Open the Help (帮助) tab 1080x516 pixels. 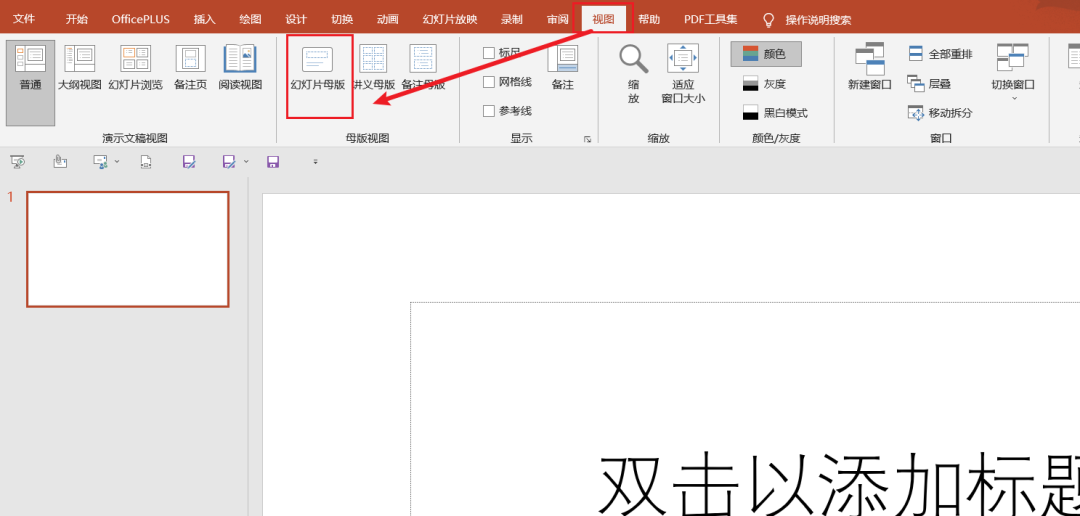(x=649, y=19)
